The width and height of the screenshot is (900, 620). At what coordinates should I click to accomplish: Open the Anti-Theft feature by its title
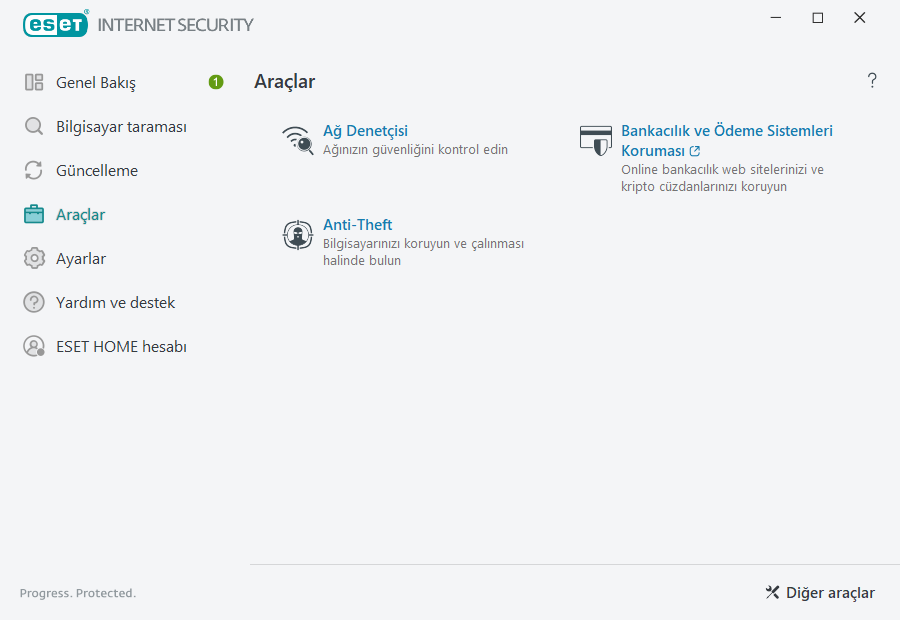[x=357, y=224]
